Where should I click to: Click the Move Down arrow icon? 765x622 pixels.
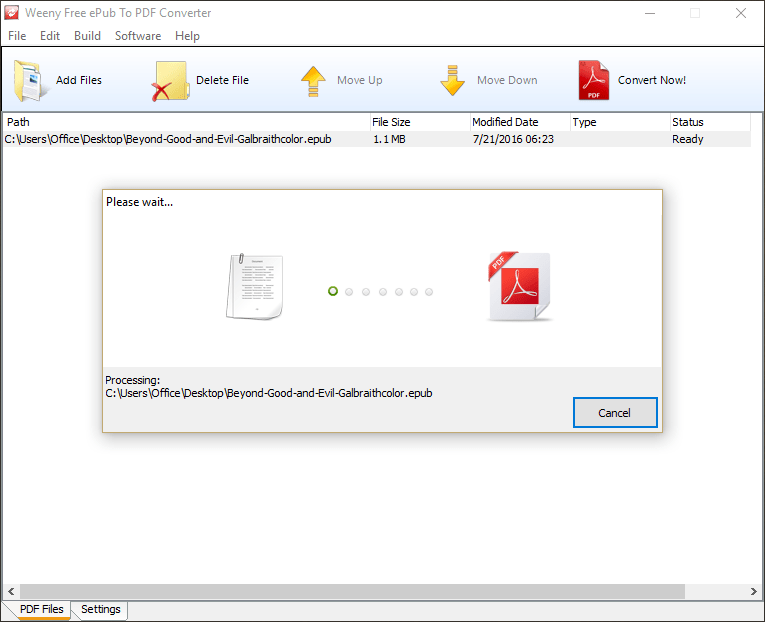[x=452, y=80]
